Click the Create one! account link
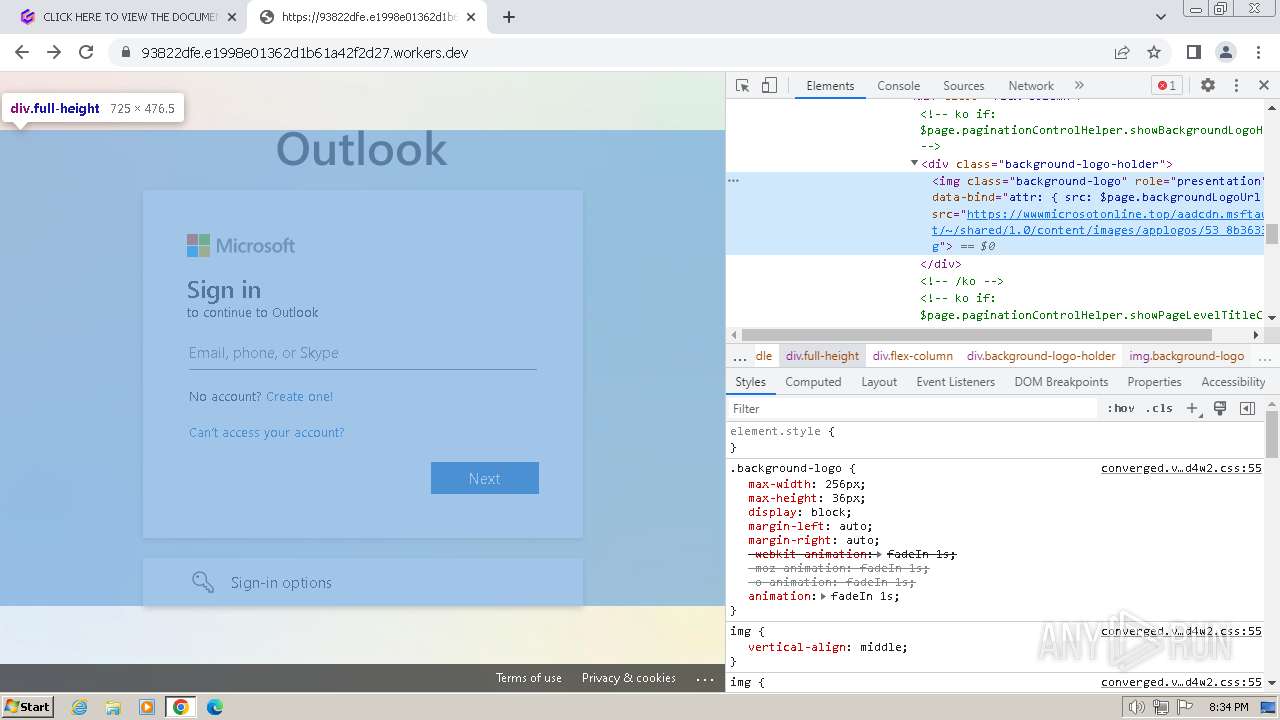 299,397
